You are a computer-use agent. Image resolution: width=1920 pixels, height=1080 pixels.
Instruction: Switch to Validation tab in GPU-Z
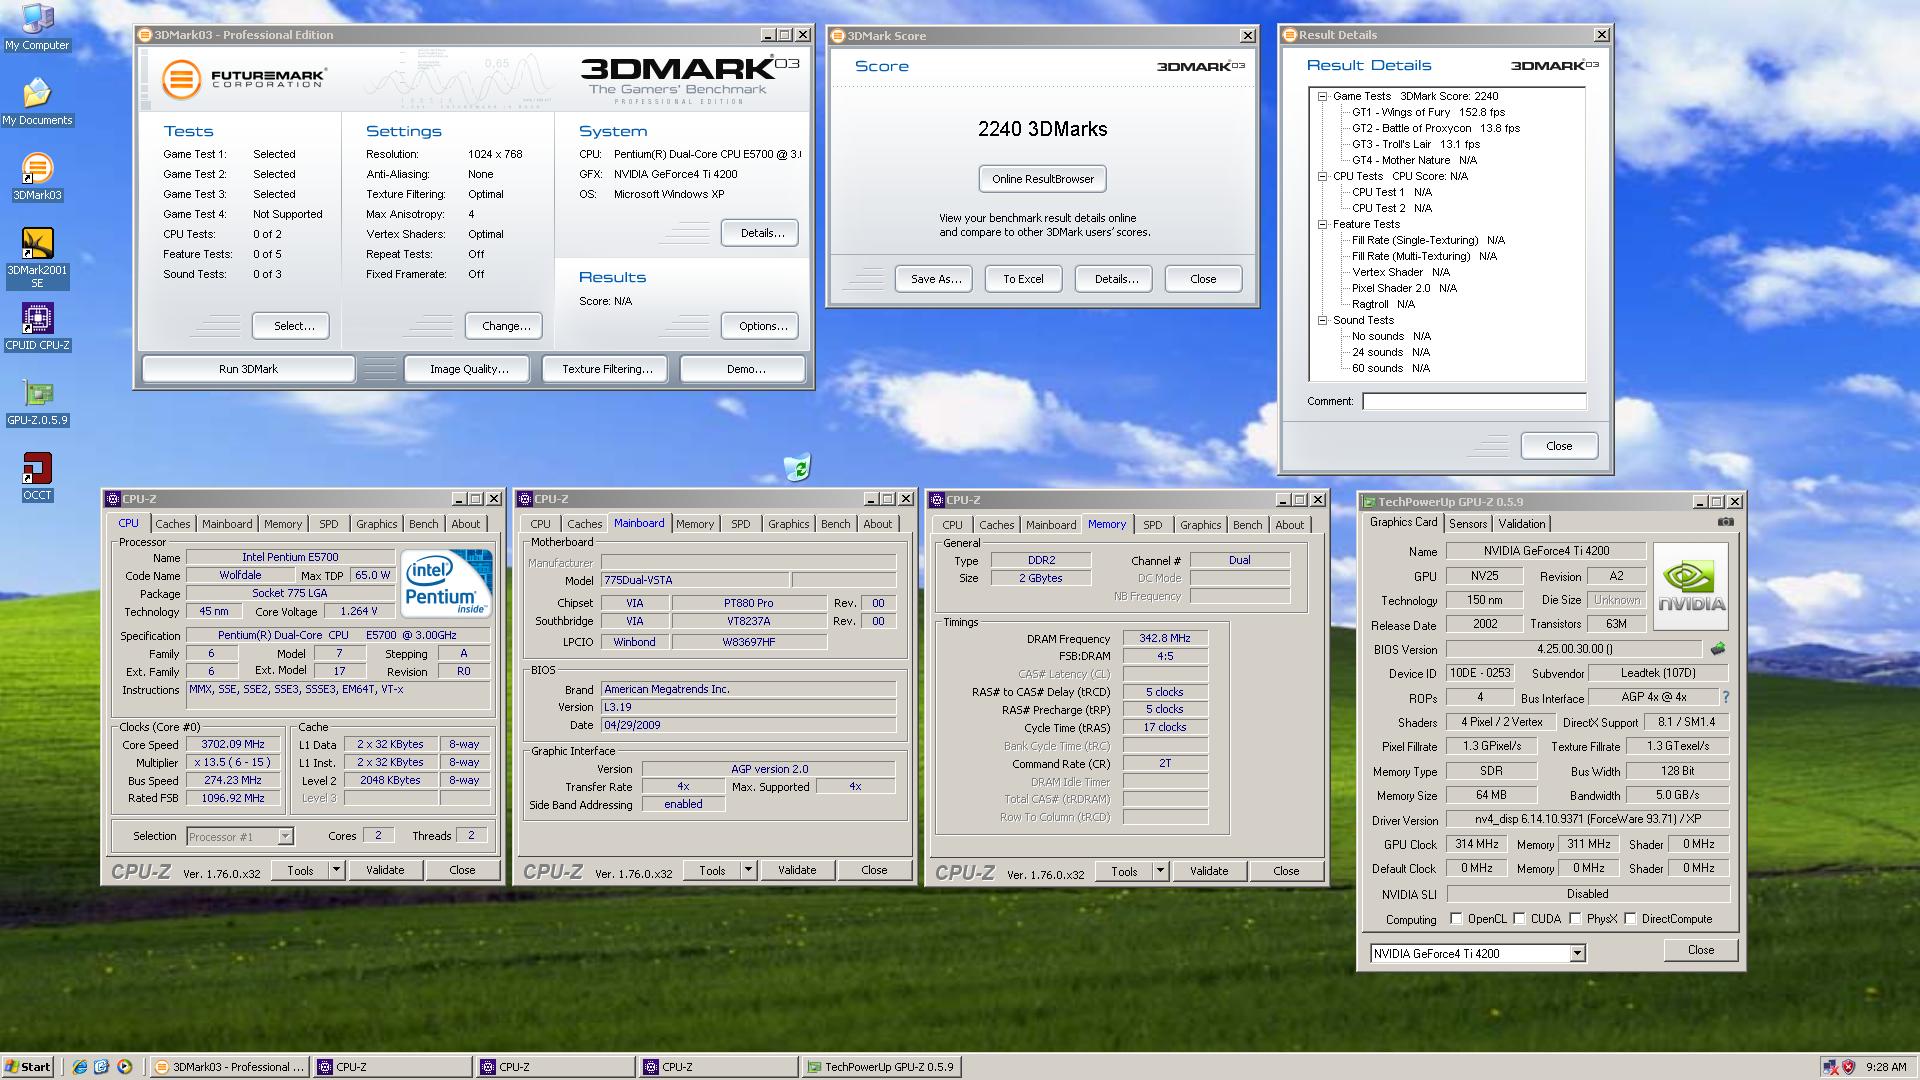pos(1522,523)
